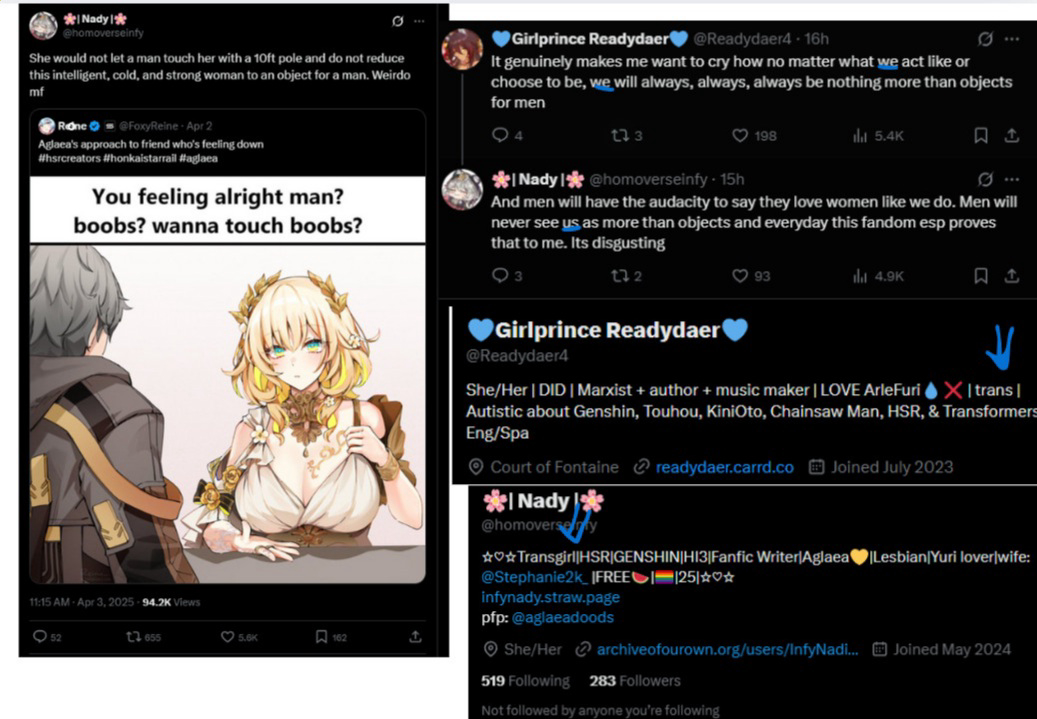Click Grok icon on Girlprince Readydaer's tweet
Viewport: 1037px width, 719px height.
(985, 39)
